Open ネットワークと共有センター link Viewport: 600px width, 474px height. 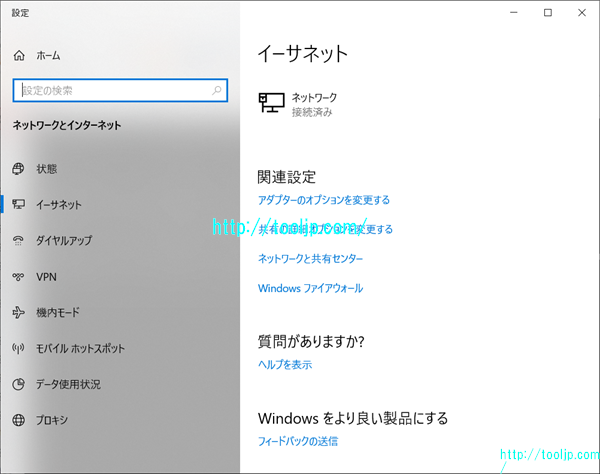pyautogui.click(x=310, y=259)
